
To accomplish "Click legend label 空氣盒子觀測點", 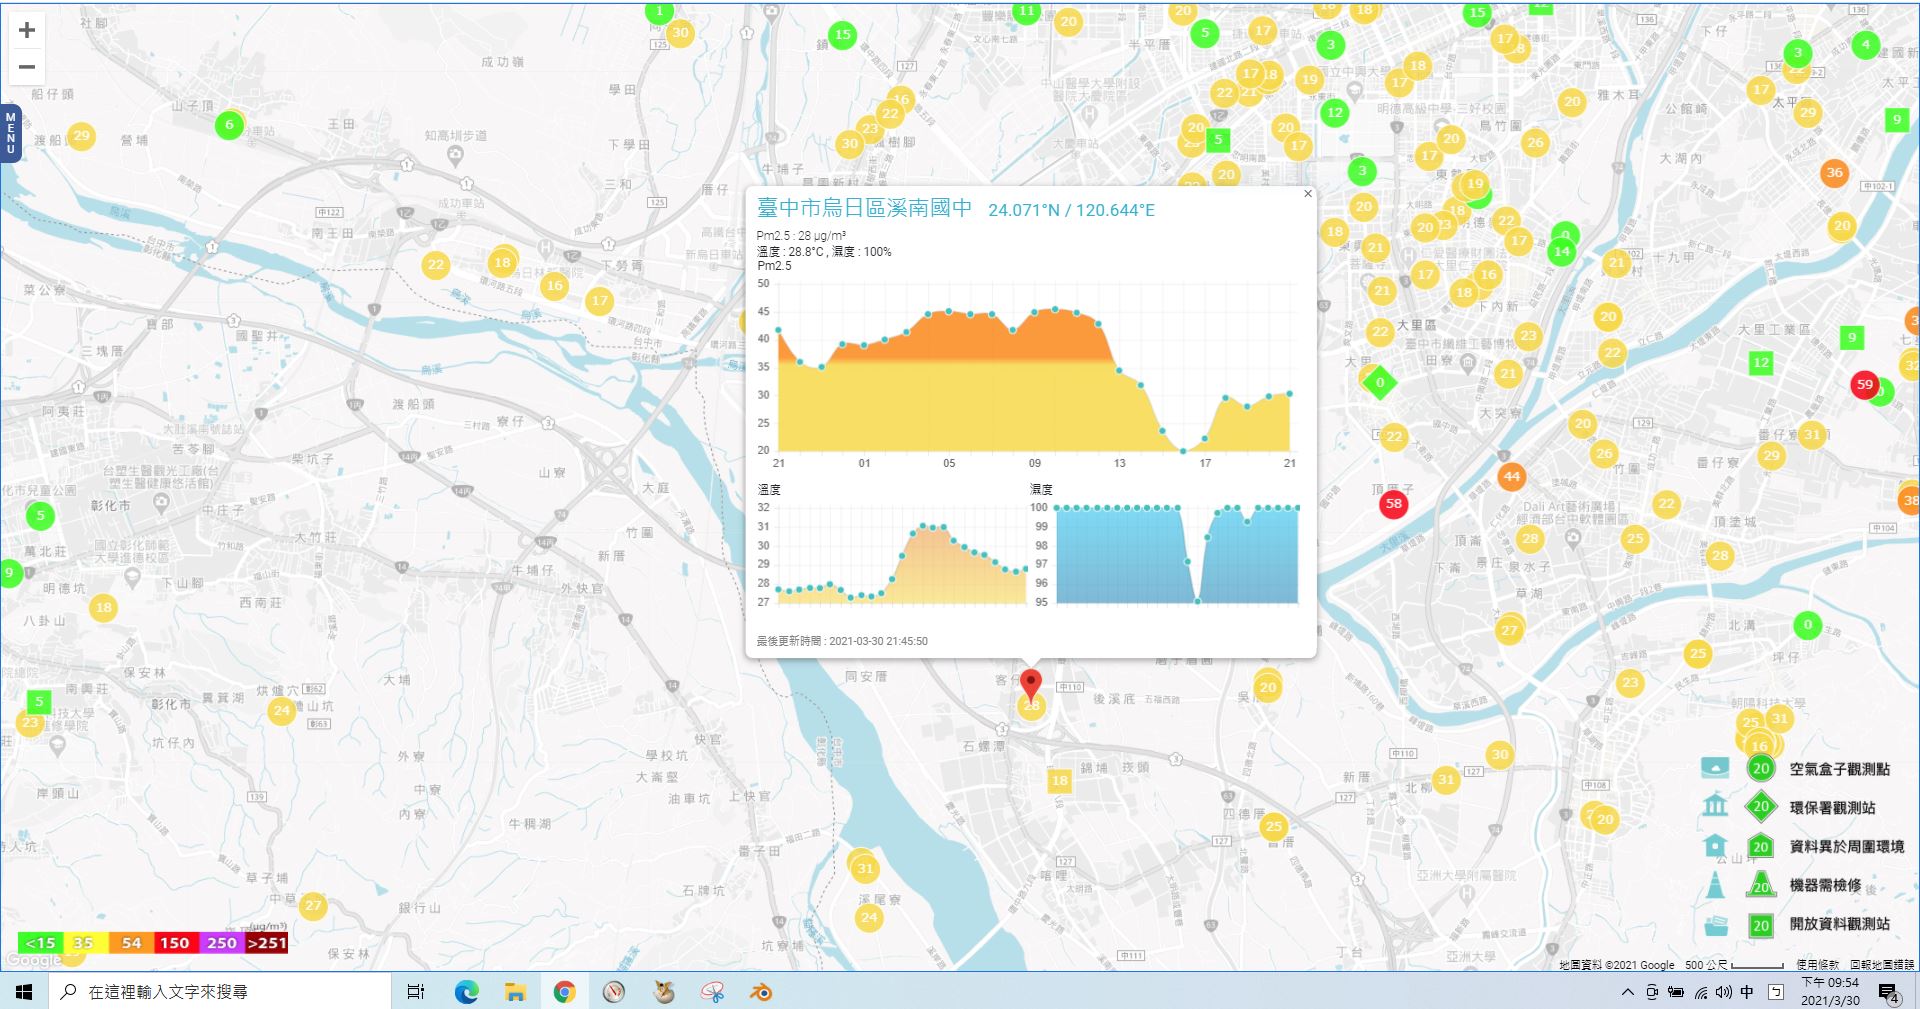I will click(1840, 768).
